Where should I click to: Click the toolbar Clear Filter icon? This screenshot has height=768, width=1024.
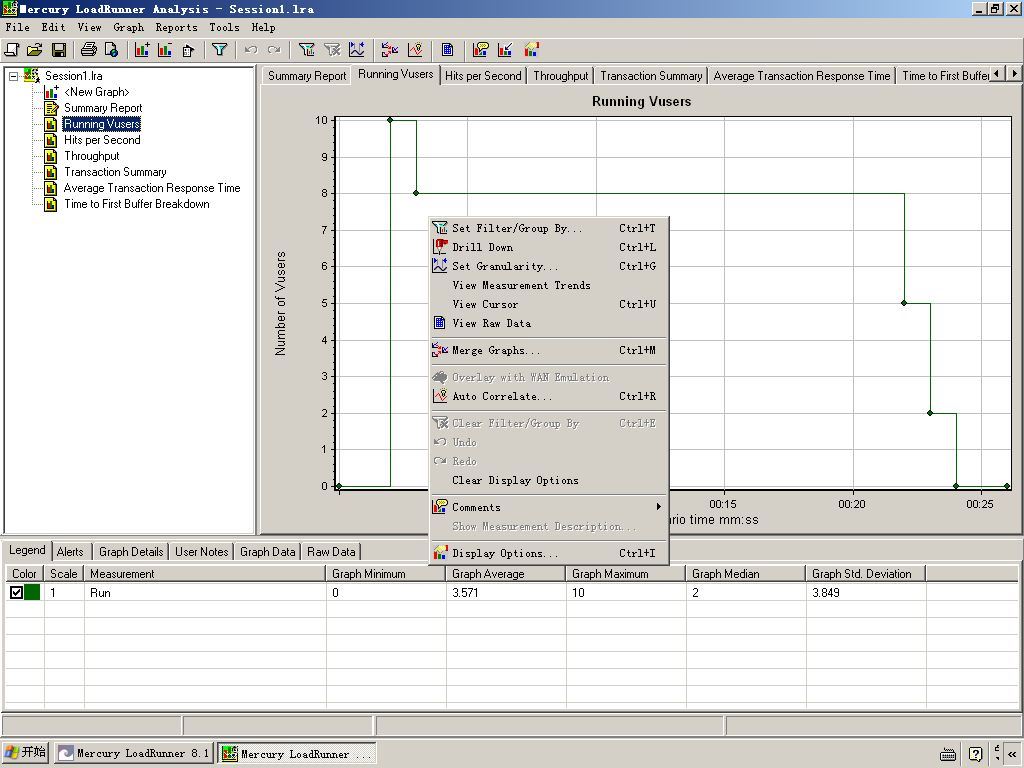(332, 50)
